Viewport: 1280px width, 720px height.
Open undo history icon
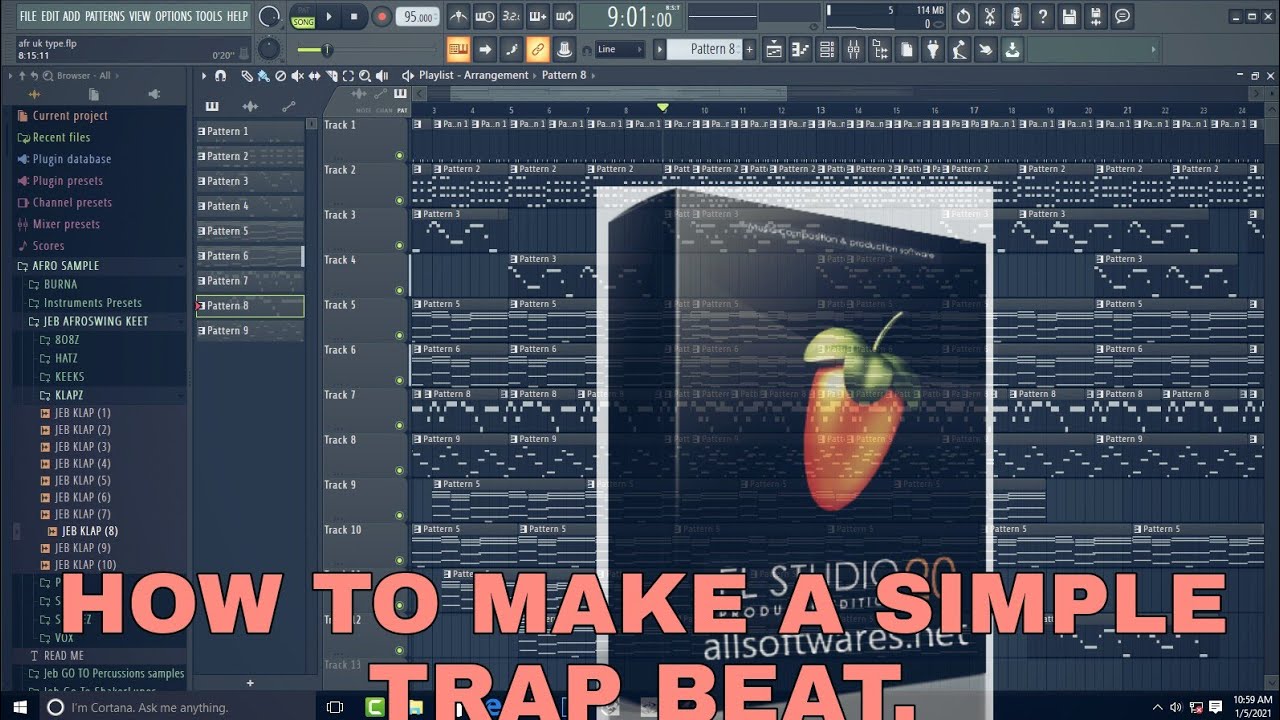(x=963, y=16)
